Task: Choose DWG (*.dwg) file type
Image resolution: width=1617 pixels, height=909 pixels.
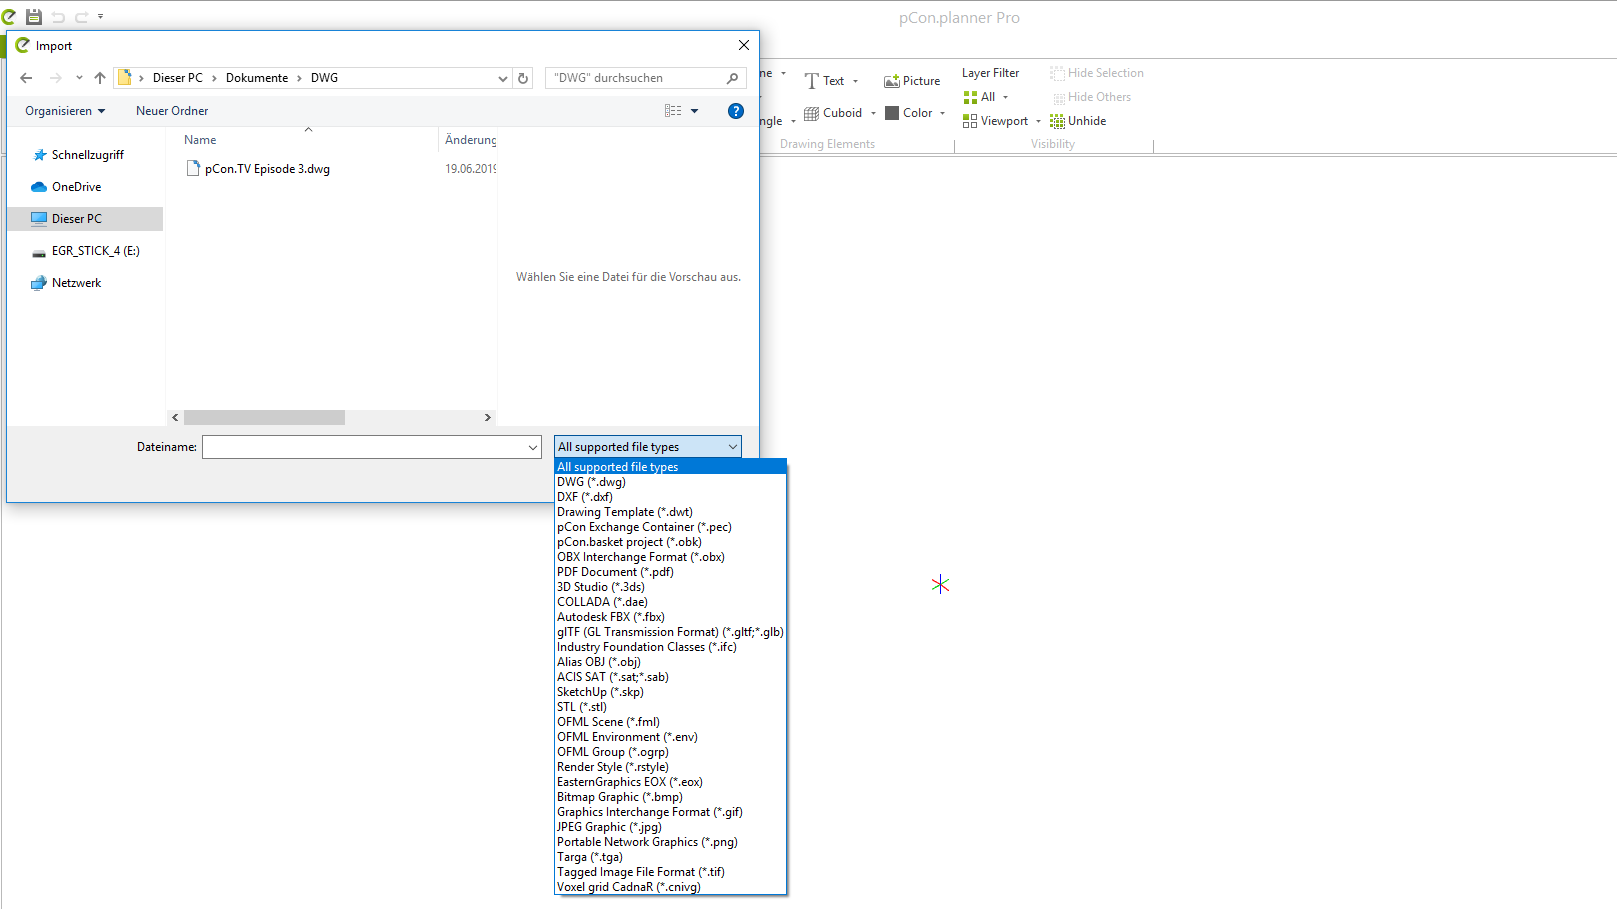Action: (x=671, y=482)
